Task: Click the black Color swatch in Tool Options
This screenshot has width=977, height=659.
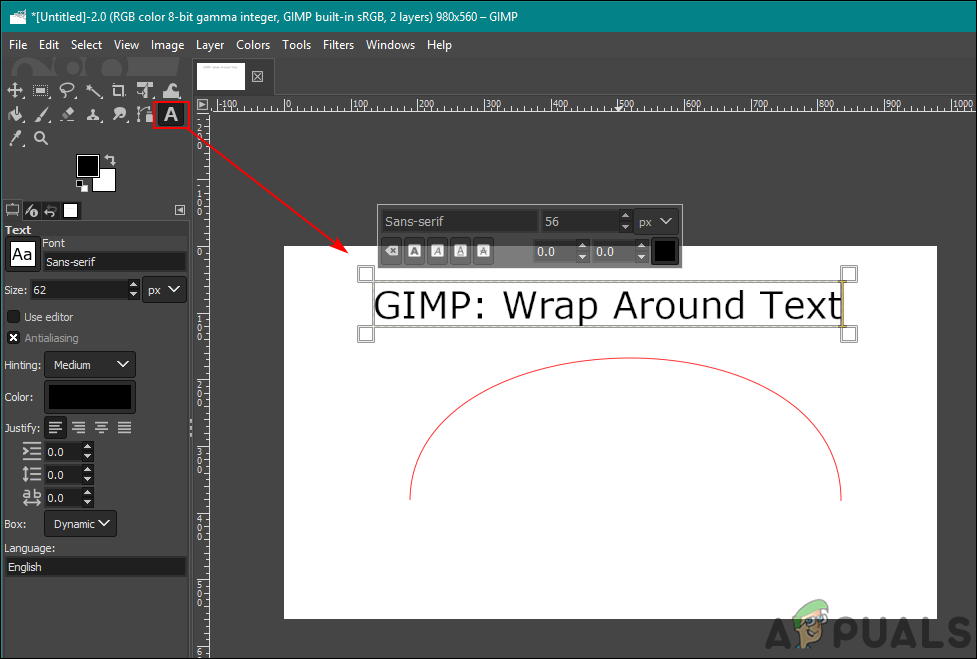Action: tap(89, 397)
